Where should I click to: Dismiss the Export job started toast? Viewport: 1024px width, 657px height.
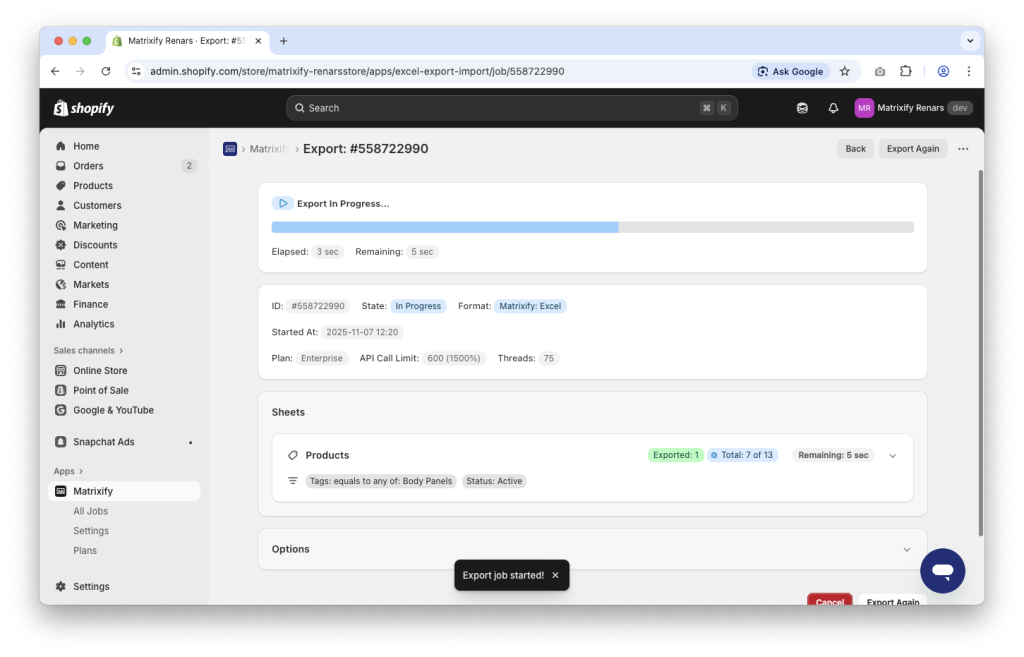pyautogui.click(x=555, y=575)
